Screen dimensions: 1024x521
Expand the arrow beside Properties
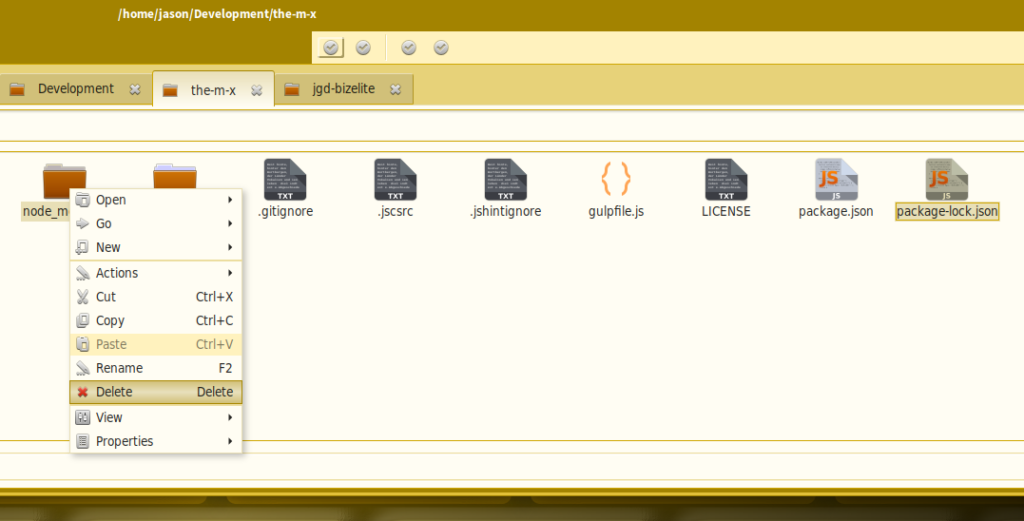coord(230,441)
